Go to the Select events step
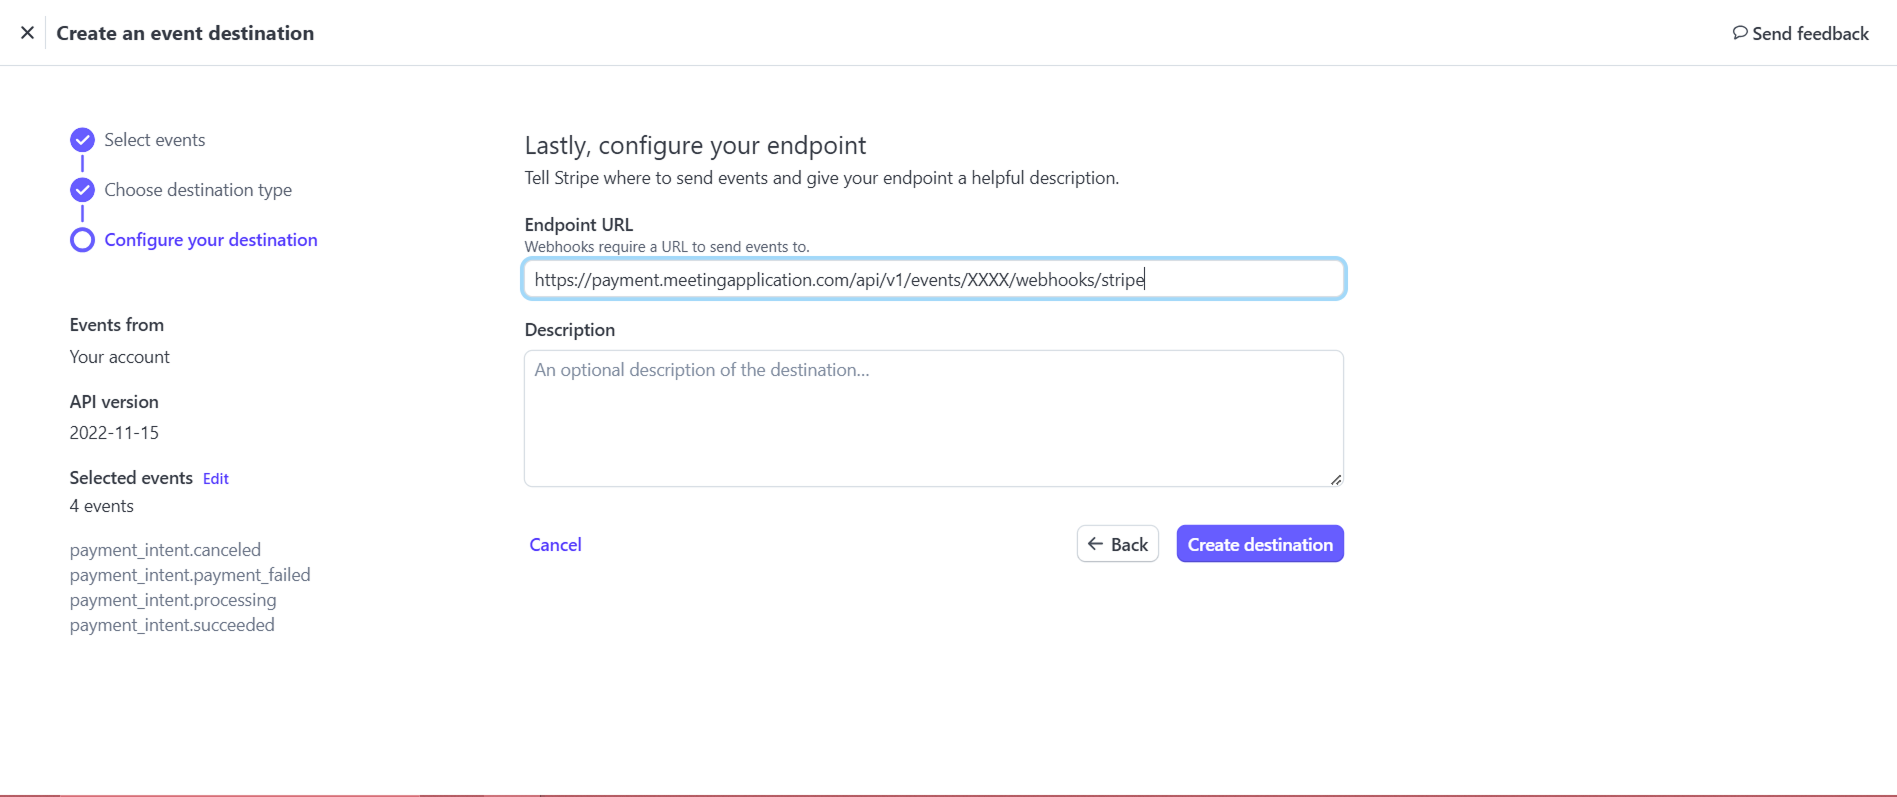 [x=155, y=140]
